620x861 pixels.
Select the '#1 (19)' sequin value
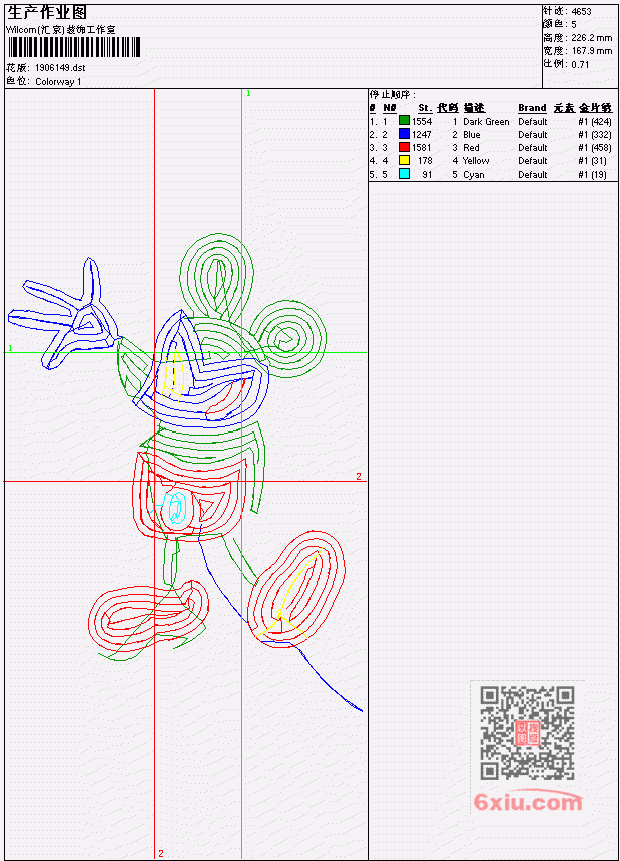593,175
